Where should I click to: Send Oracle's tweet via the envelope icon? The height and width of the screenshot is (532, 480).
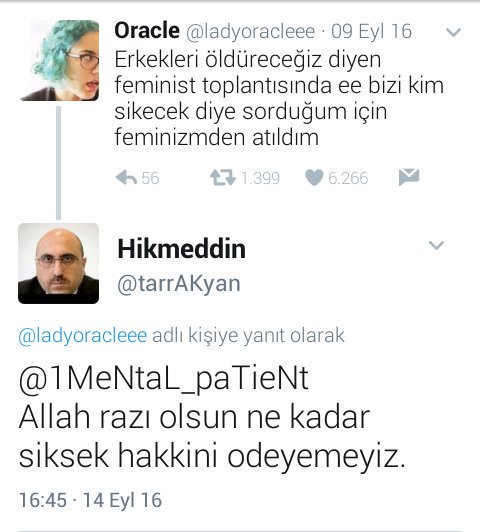[x=409, y=177]
